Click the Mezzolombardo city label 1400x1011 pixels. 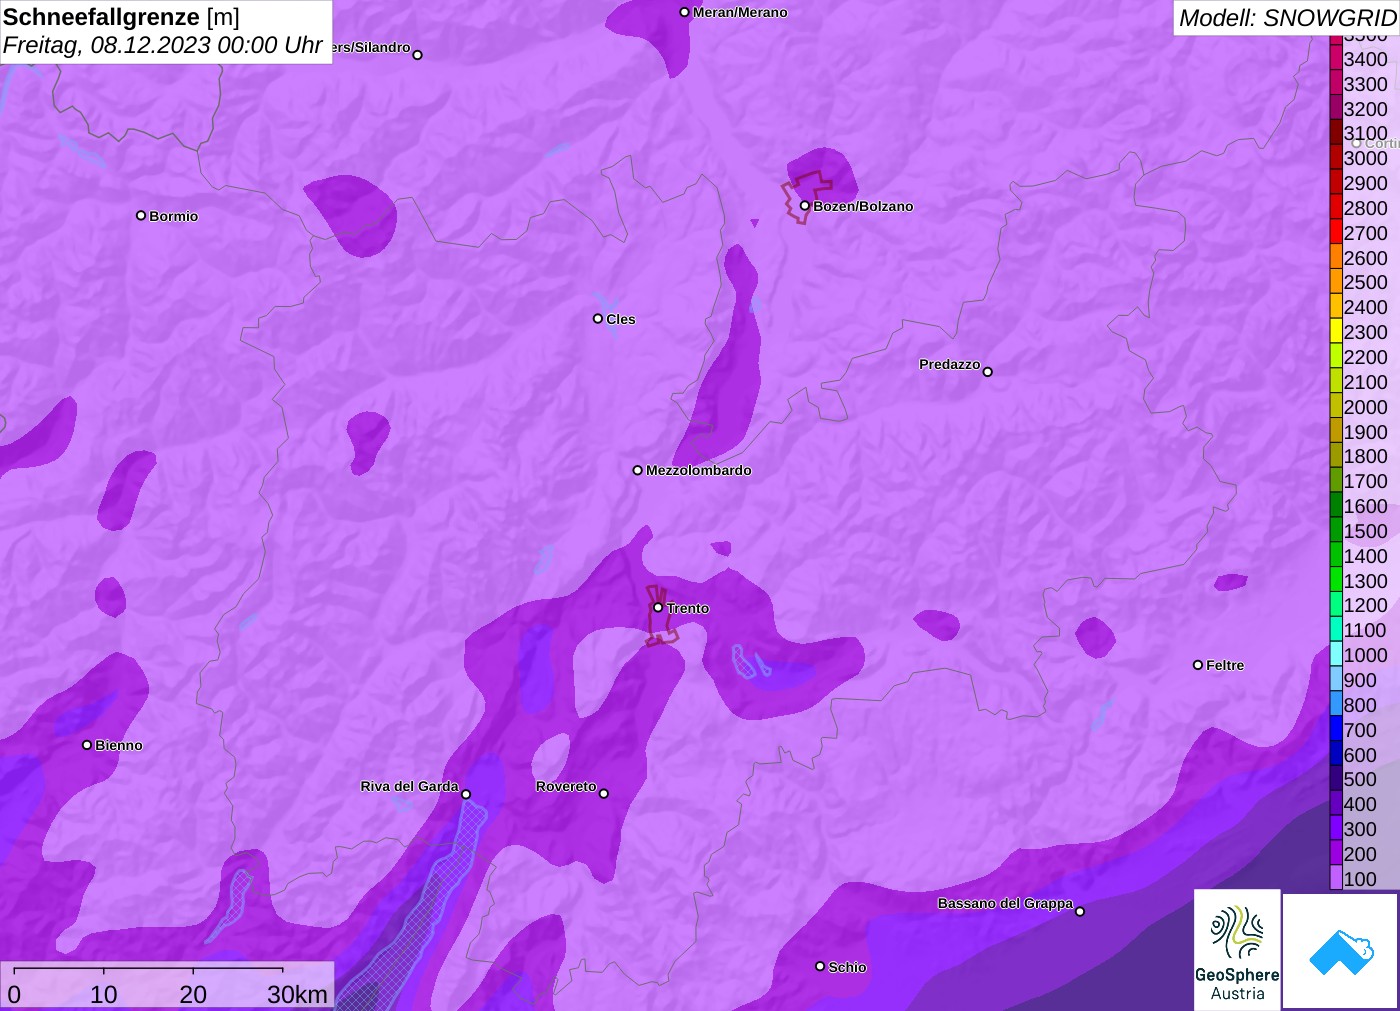click(698, 470)
